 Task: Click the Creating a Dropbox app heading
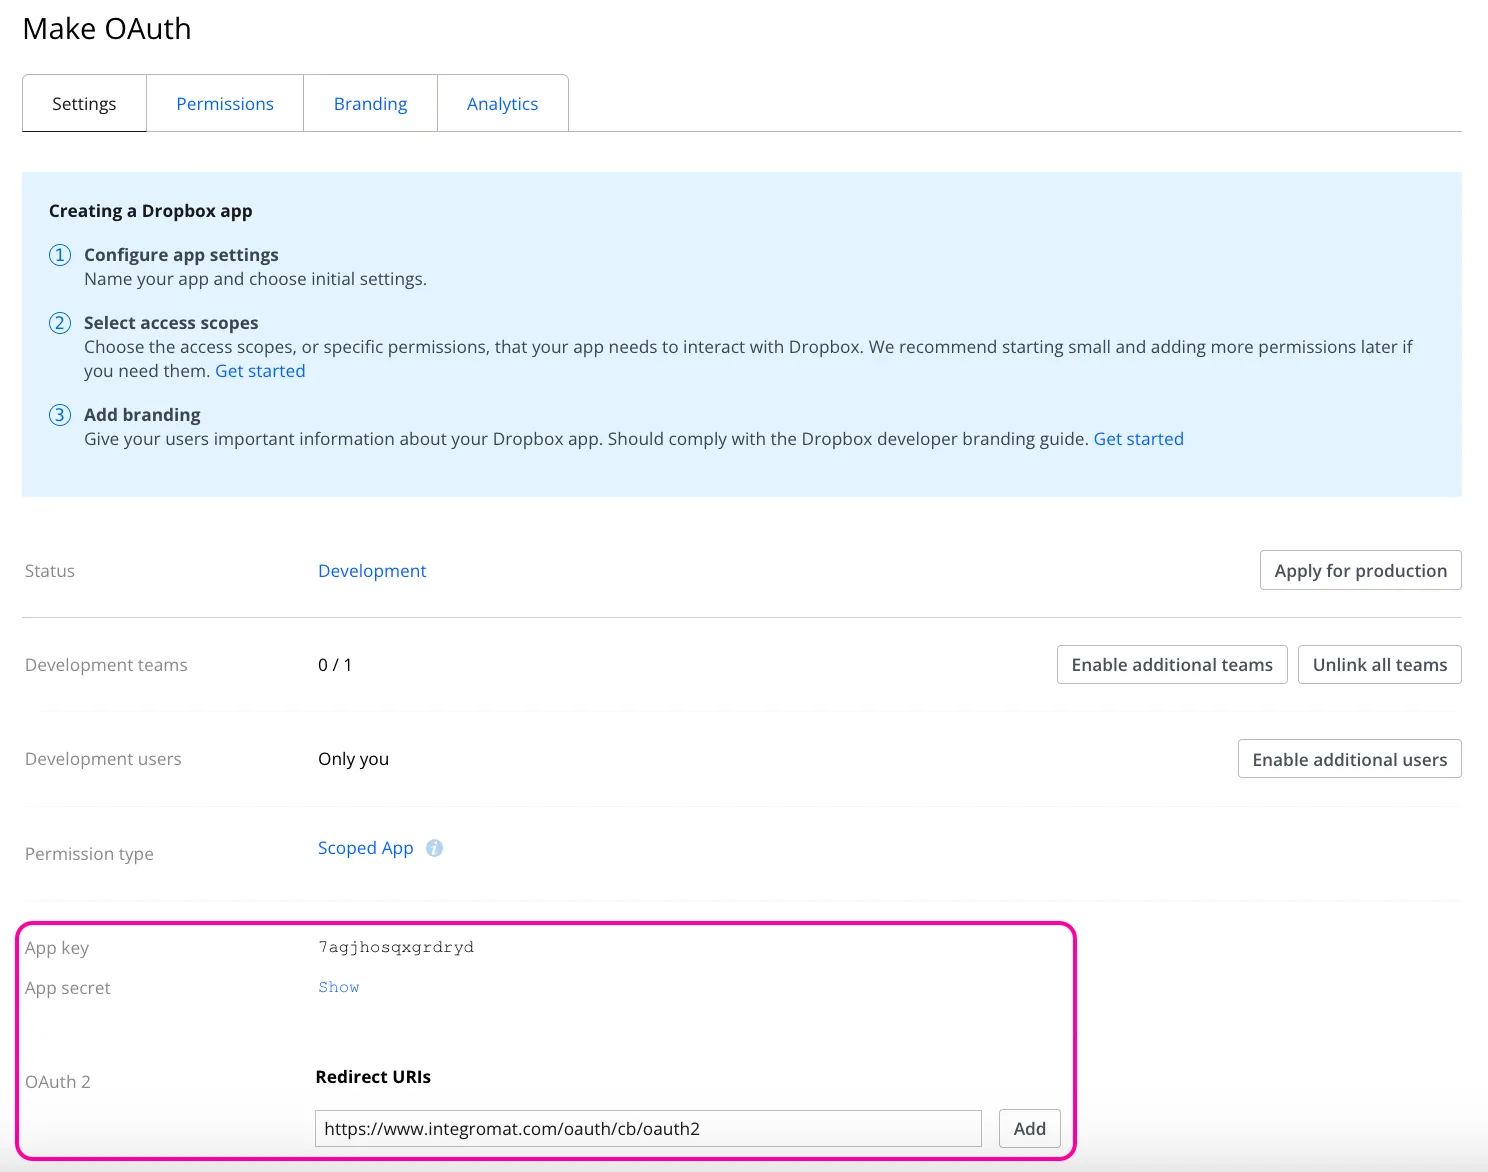coord(151,211)
